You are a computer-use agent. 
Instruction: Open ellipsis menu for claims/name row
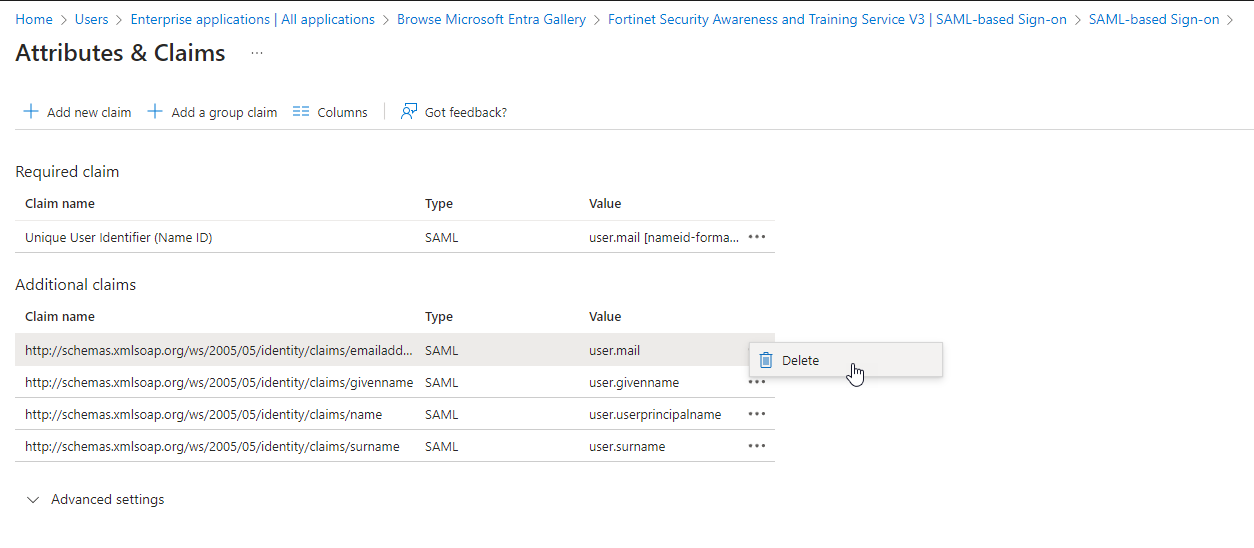point(757,414)
